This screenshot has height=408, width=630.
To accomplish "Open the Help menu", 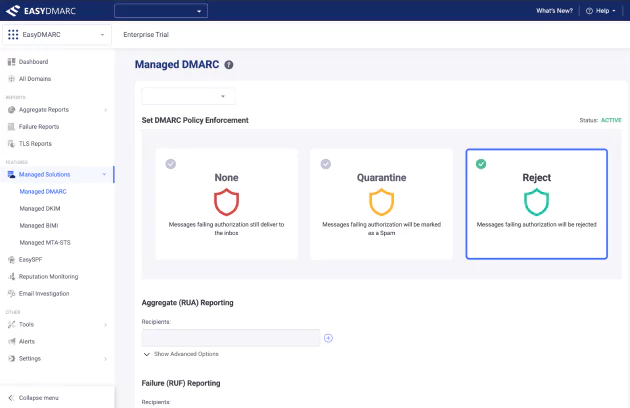I will [601, 11].
